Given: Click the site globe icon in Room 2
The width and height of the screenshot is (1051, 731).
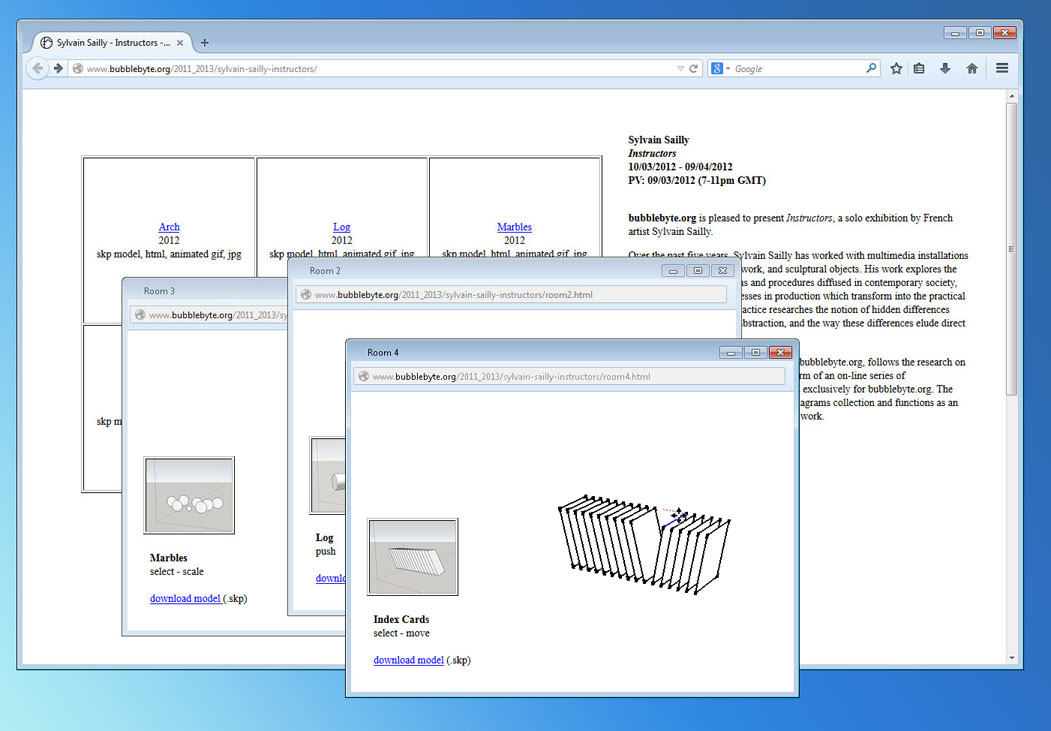Looking at the screenshot, I should pos(306,295).
